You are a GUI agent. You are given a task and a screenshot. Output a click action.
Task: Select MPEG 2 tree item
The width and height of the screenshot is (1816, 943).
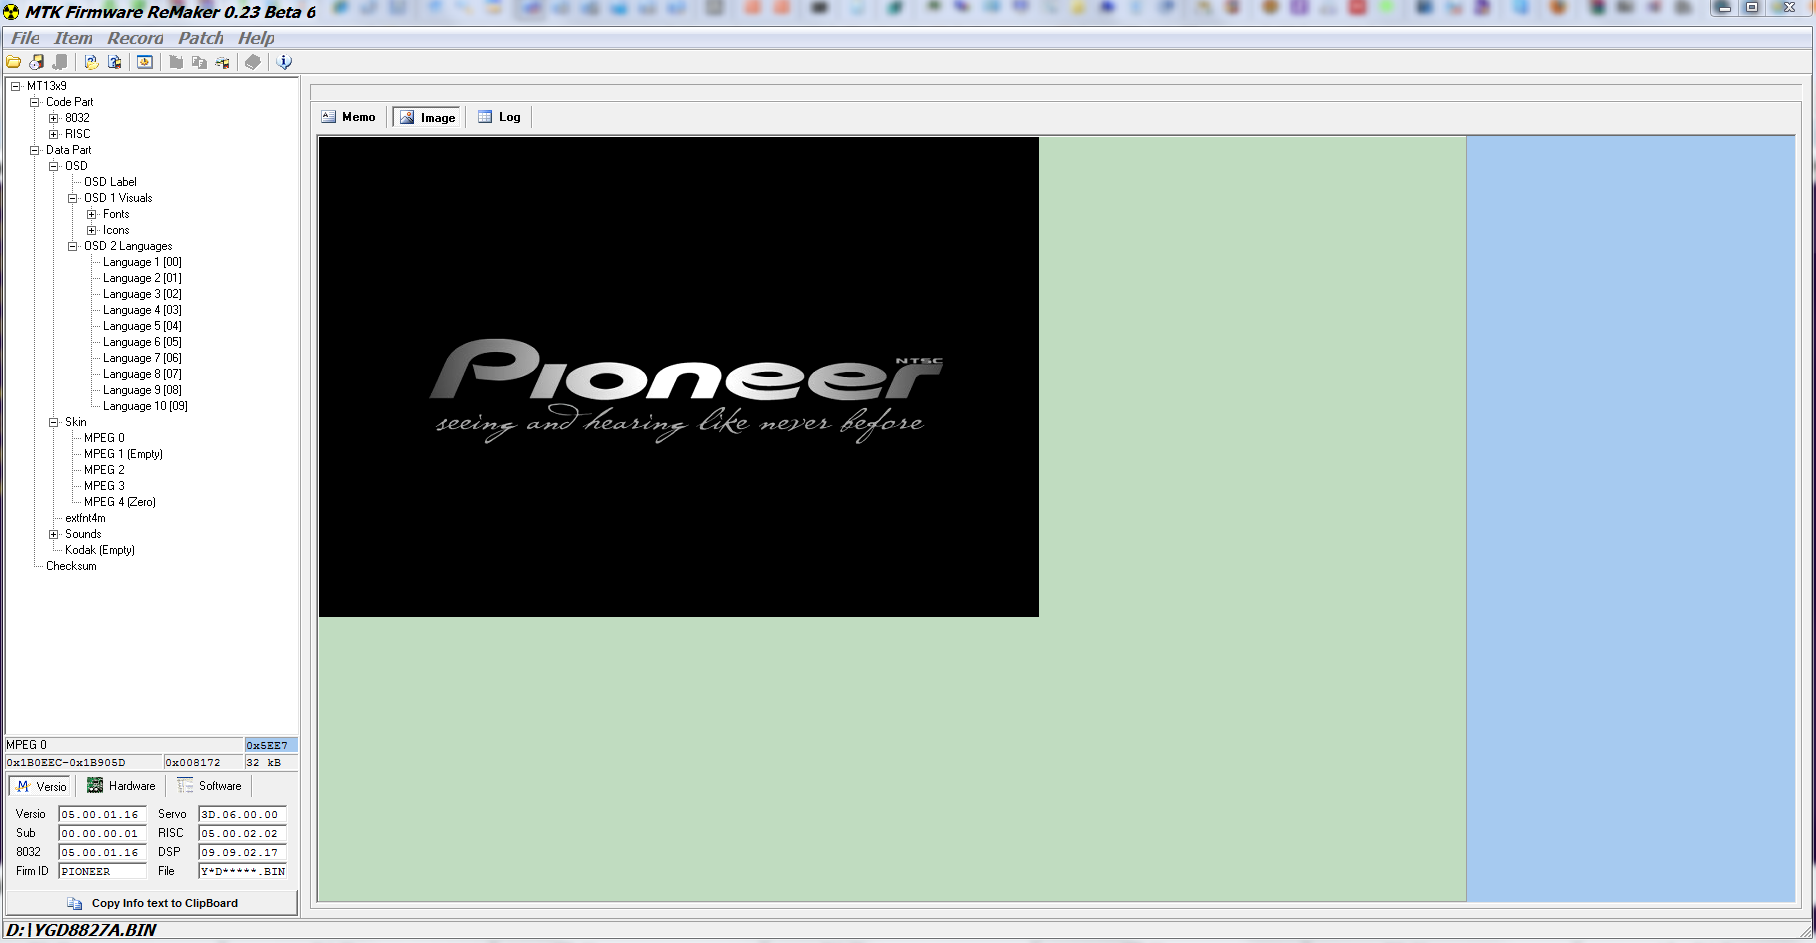pos(104,470)
